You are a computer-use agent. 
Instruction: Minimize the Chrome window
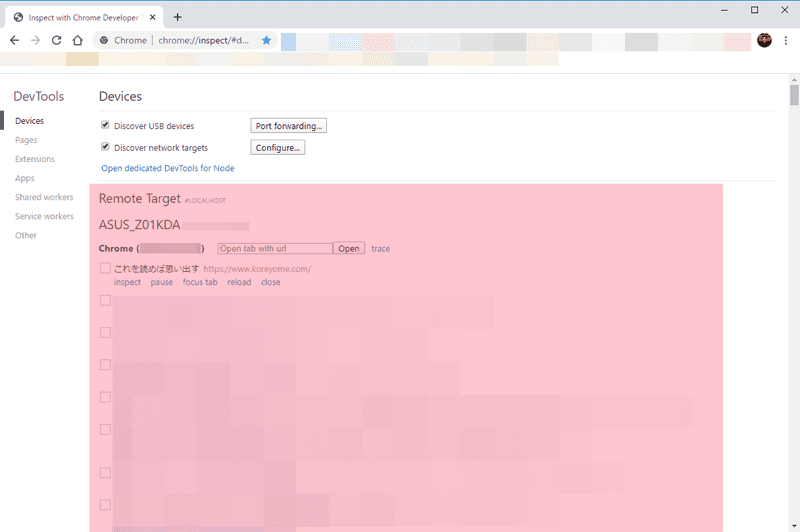pyautogui.click(x=724, y=10)
